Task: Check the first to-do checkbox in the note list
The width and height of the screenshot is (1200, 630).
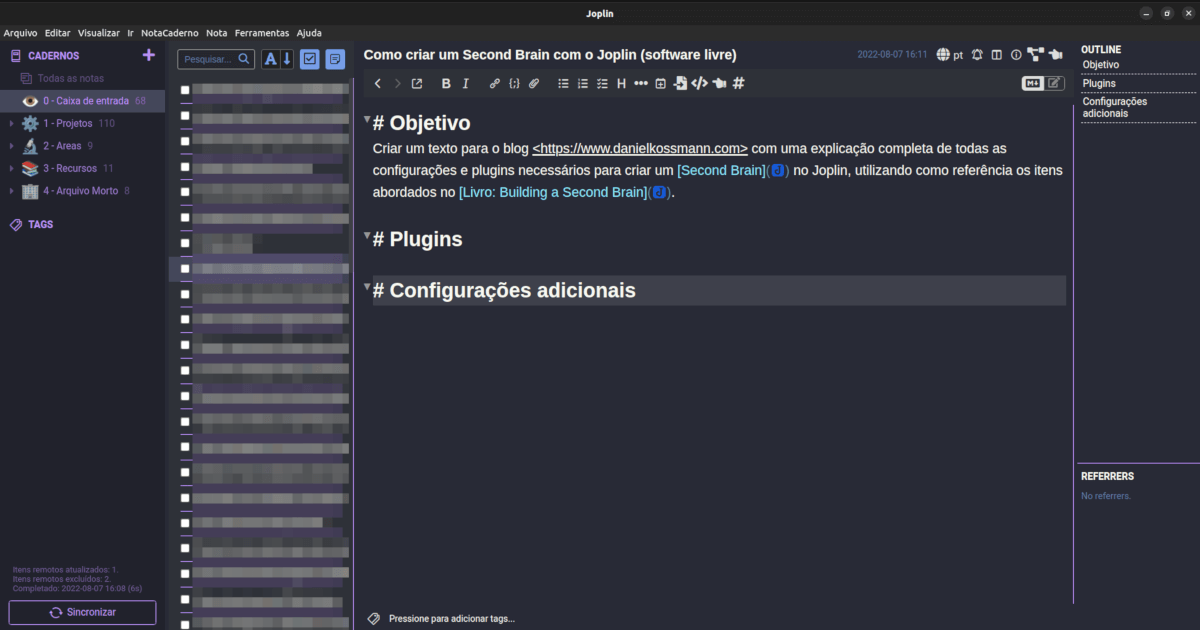Action: pos(185,90)
